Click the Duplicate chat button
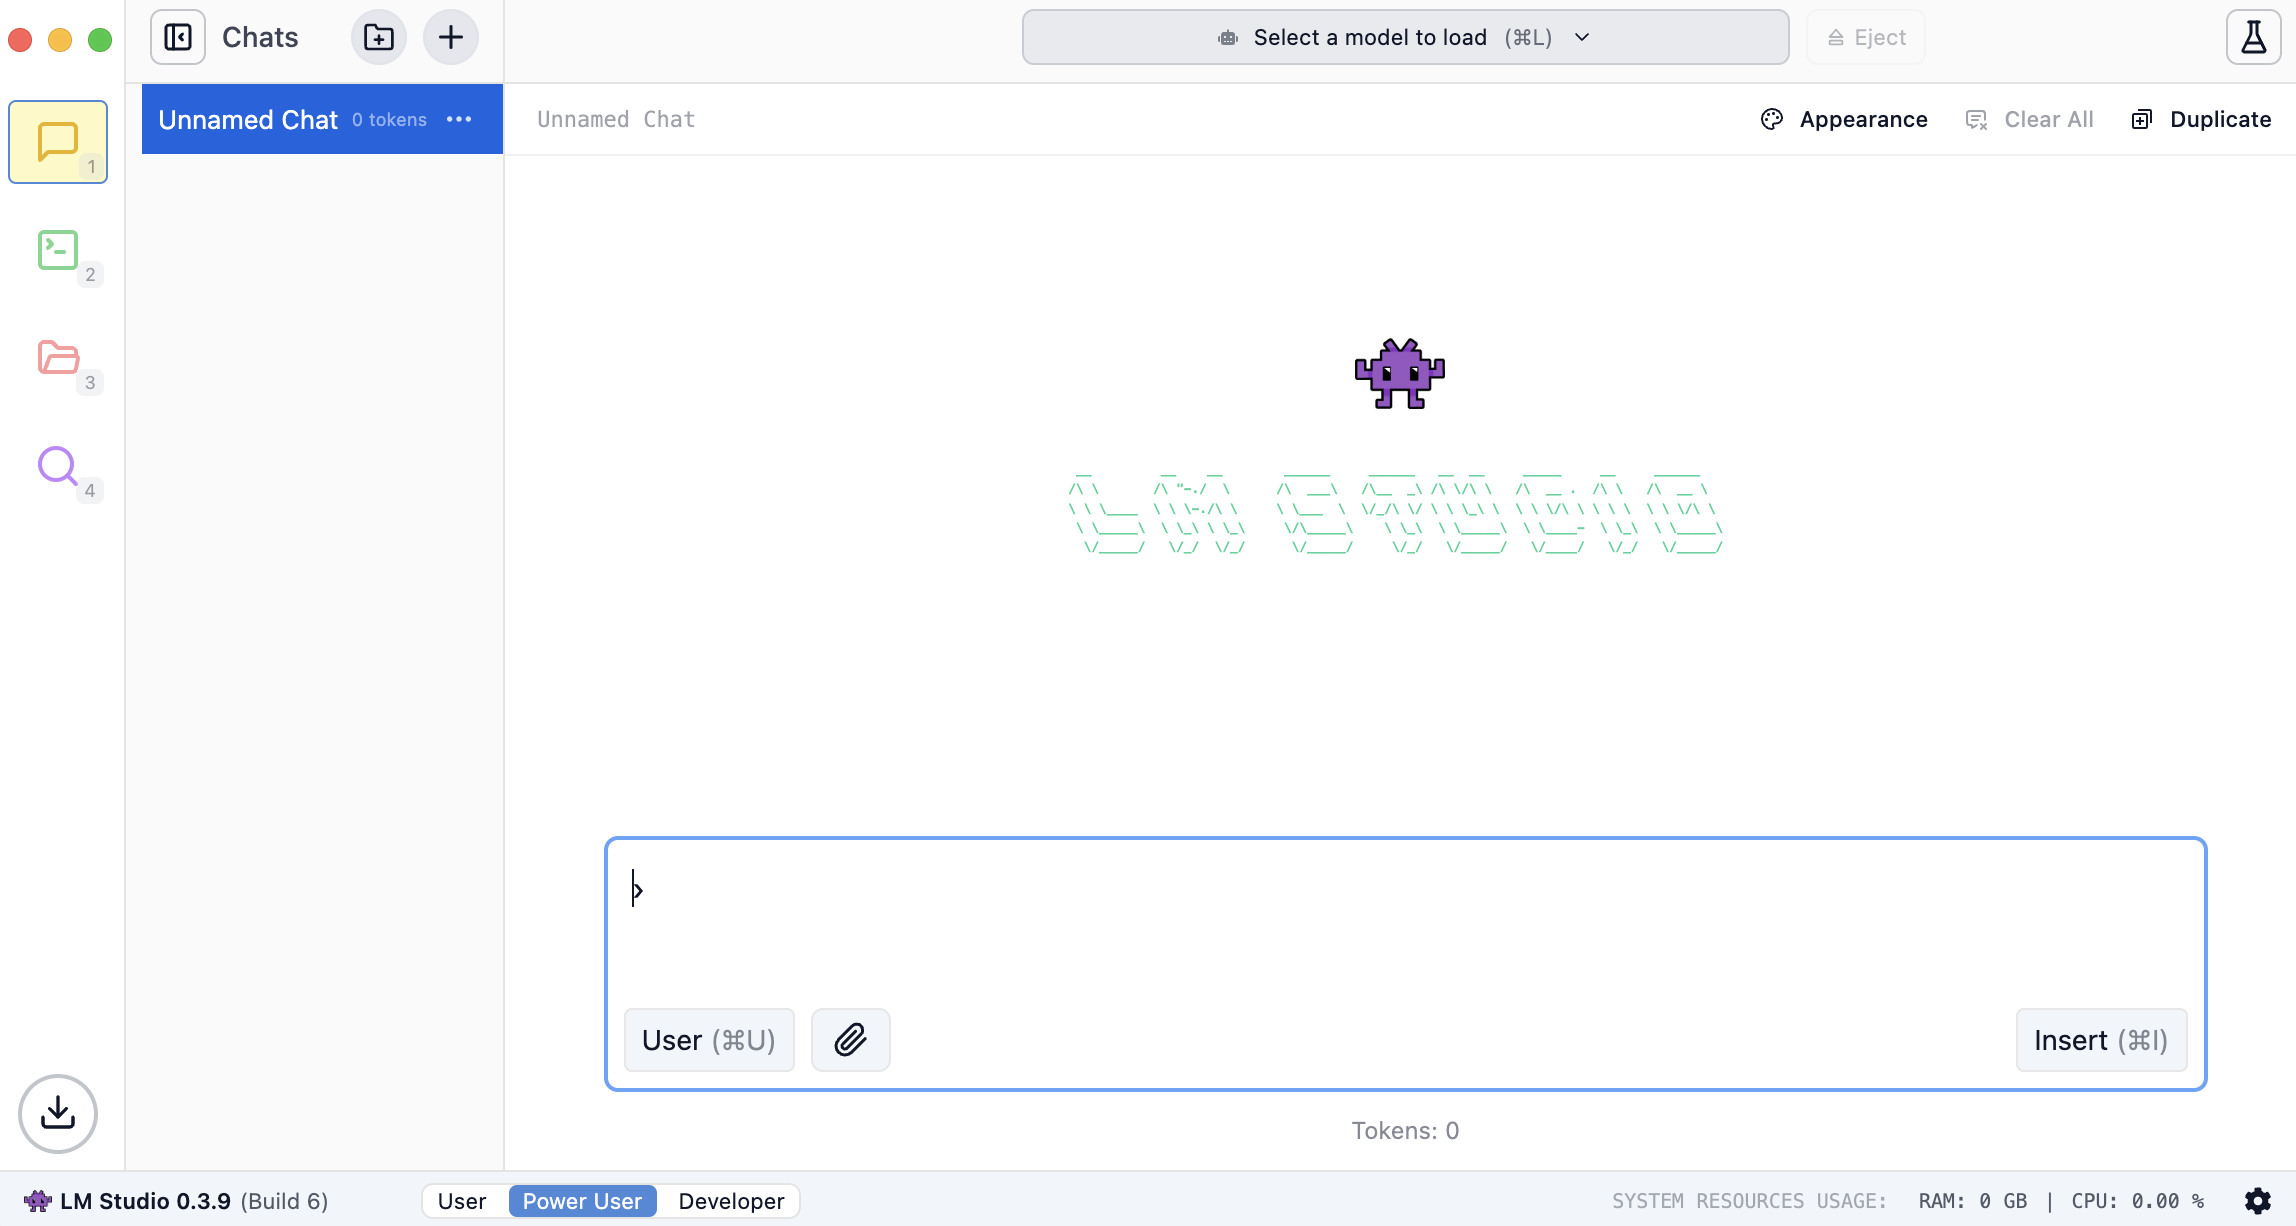2296x1226 pixels. coord(2201,119)
